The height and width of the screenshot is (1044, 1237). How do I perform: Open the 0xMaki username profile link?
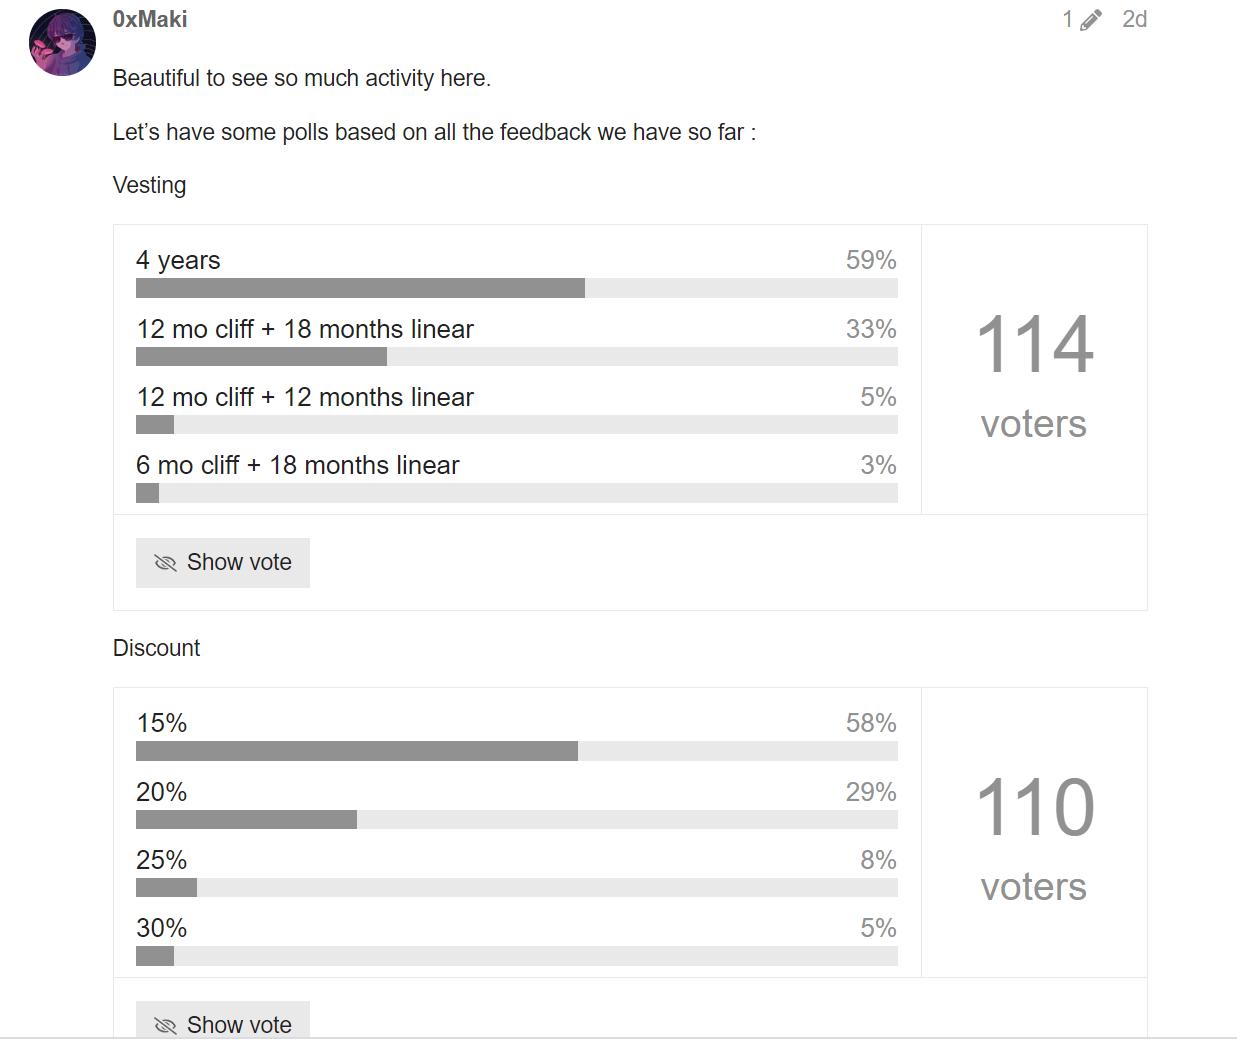click(x=150, y=19)
